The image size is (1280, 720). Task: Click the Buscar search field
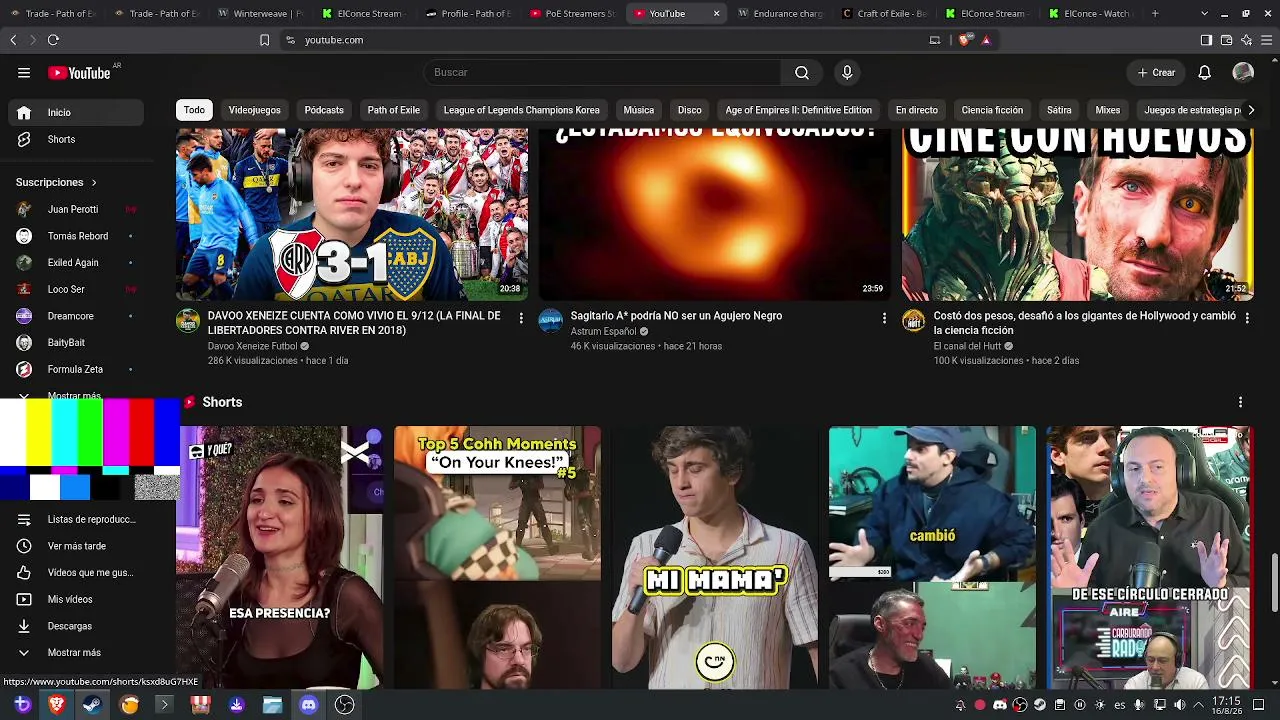pyautogui.click(x=602, y=72)
